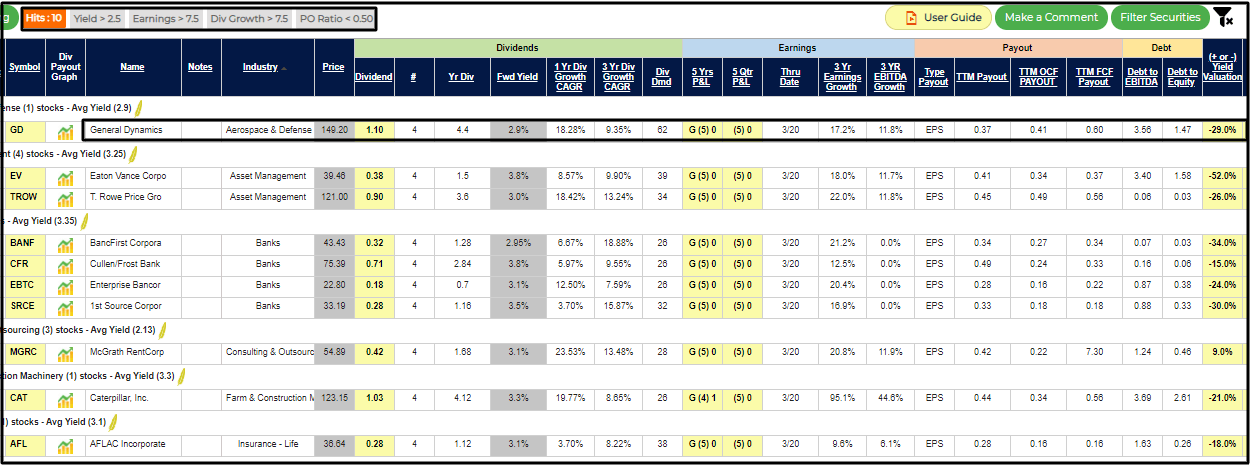This screenshot has height=465, width=1252.
Task: Open the payout graph icon for AFL
Action: [x=65, y=445]
